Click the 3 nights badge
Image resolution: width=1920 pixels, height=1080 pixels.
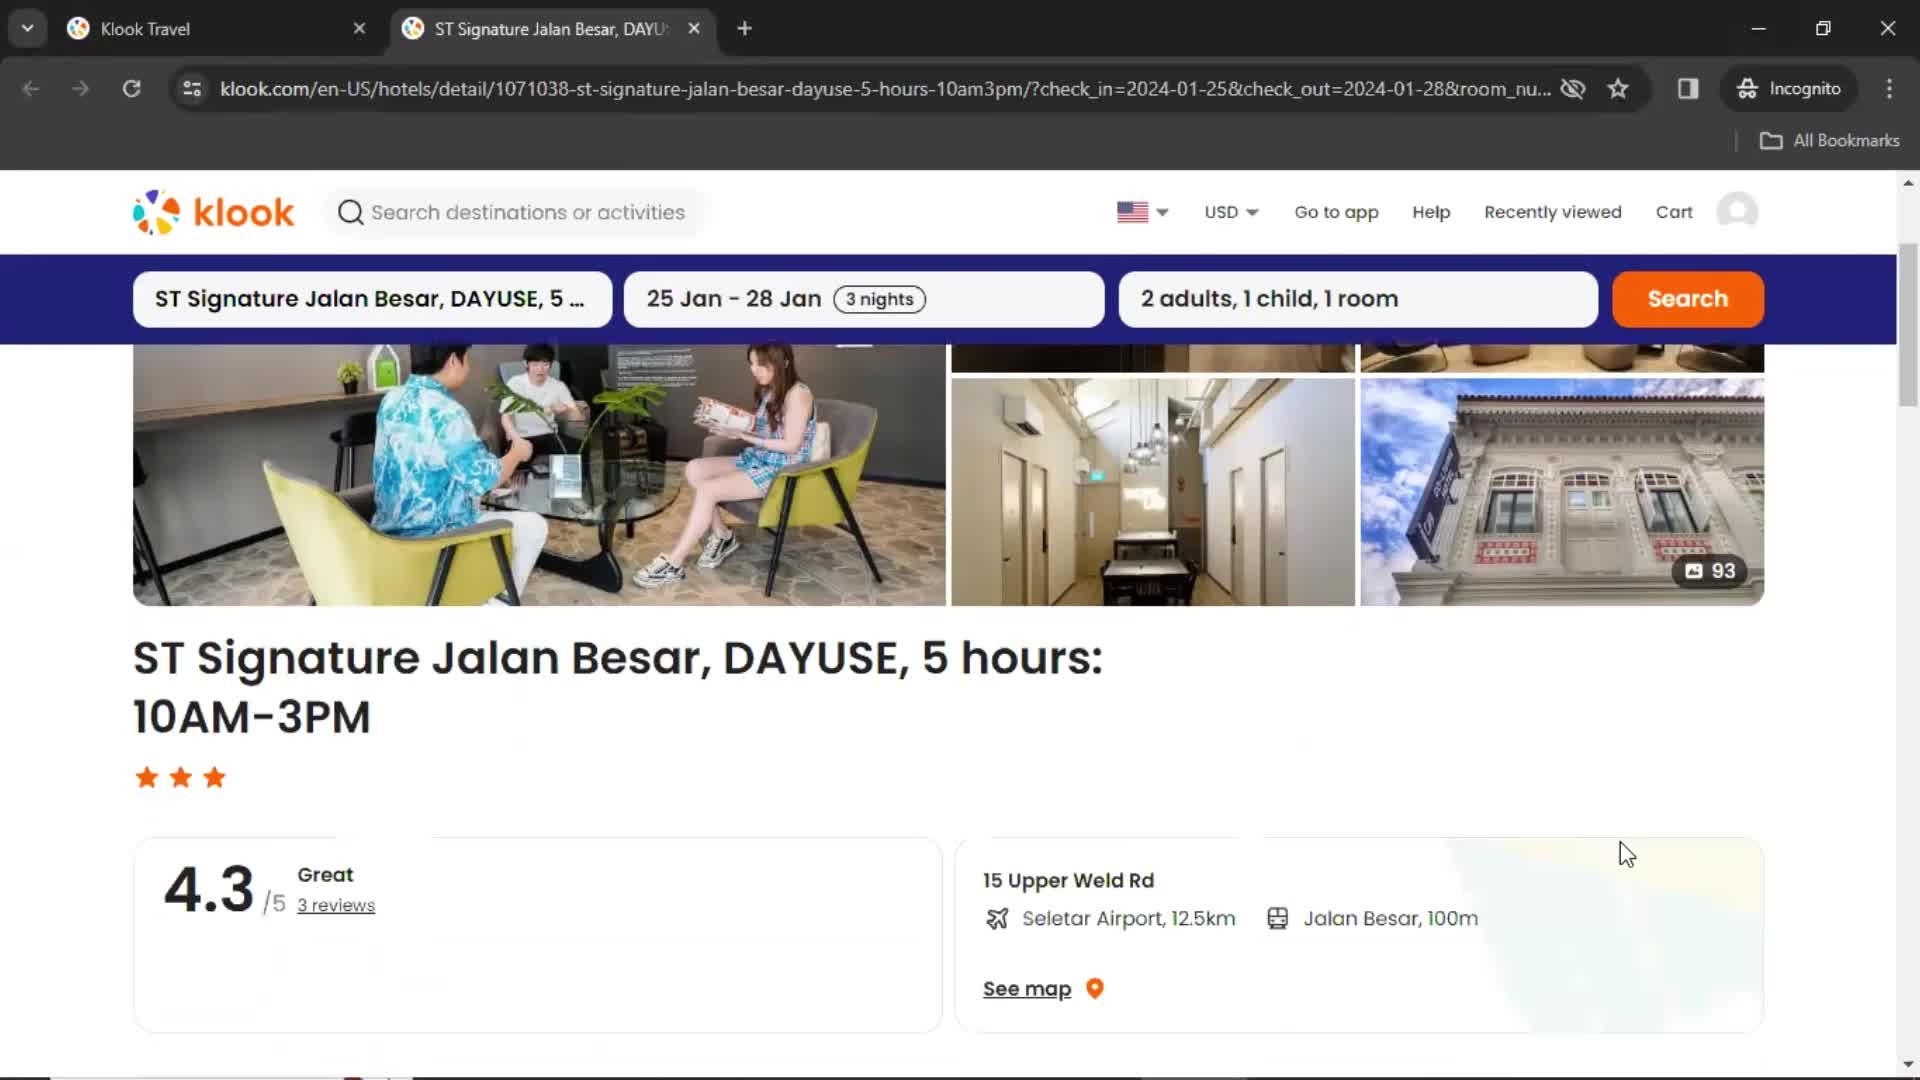coord(879,299)
